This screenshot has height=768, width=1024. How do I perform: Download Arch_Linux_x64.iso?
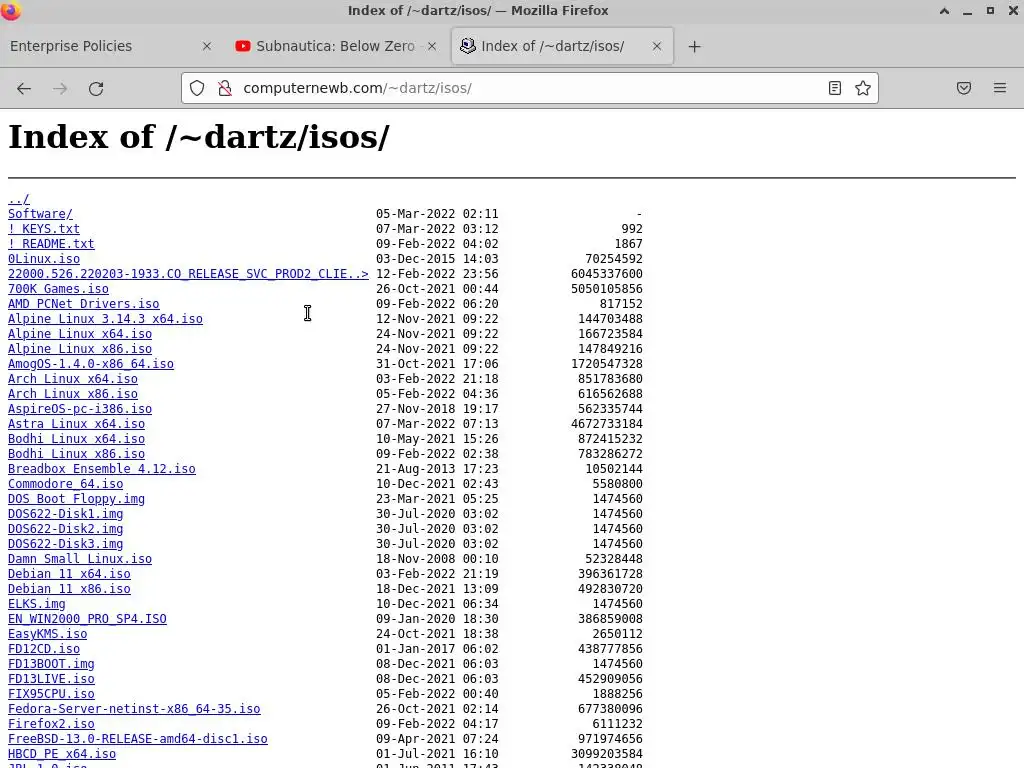[72, 379]
